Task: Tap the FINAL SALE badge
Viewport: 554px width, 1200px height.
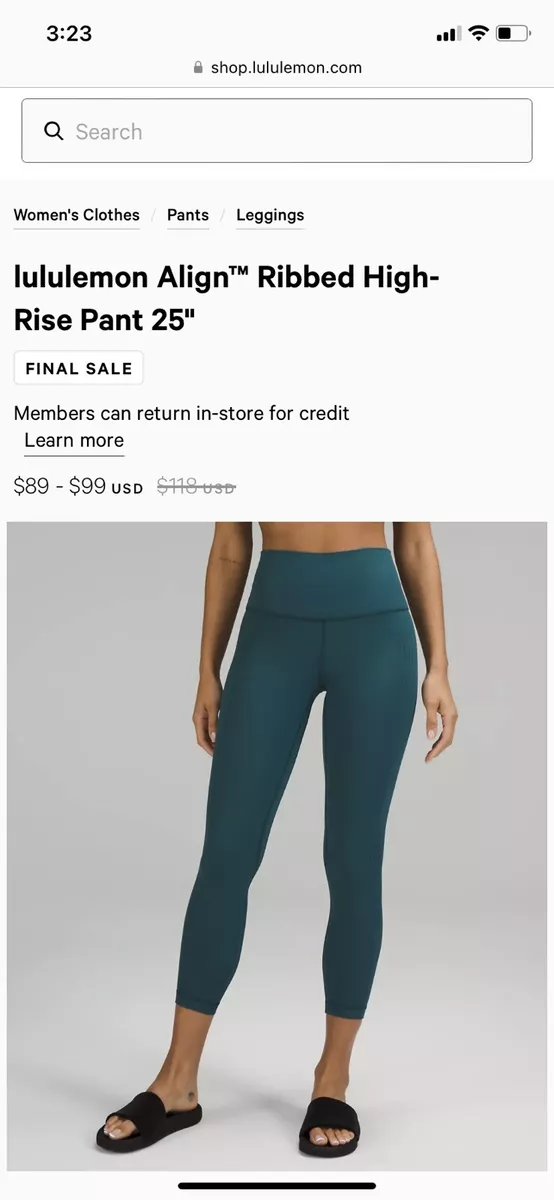Action: click(x=79, y=368)
